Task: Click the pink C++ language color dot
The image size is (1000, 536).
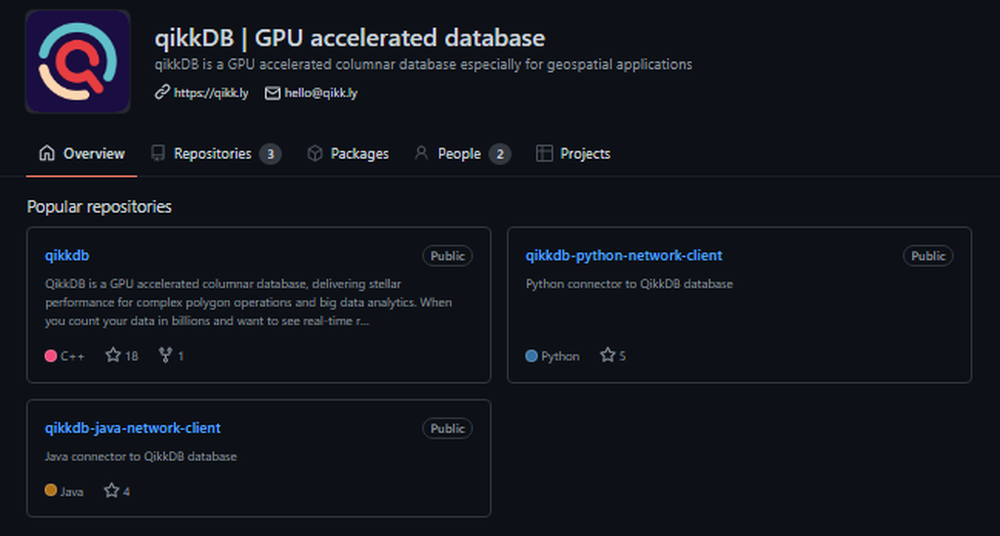Action: 51,356
